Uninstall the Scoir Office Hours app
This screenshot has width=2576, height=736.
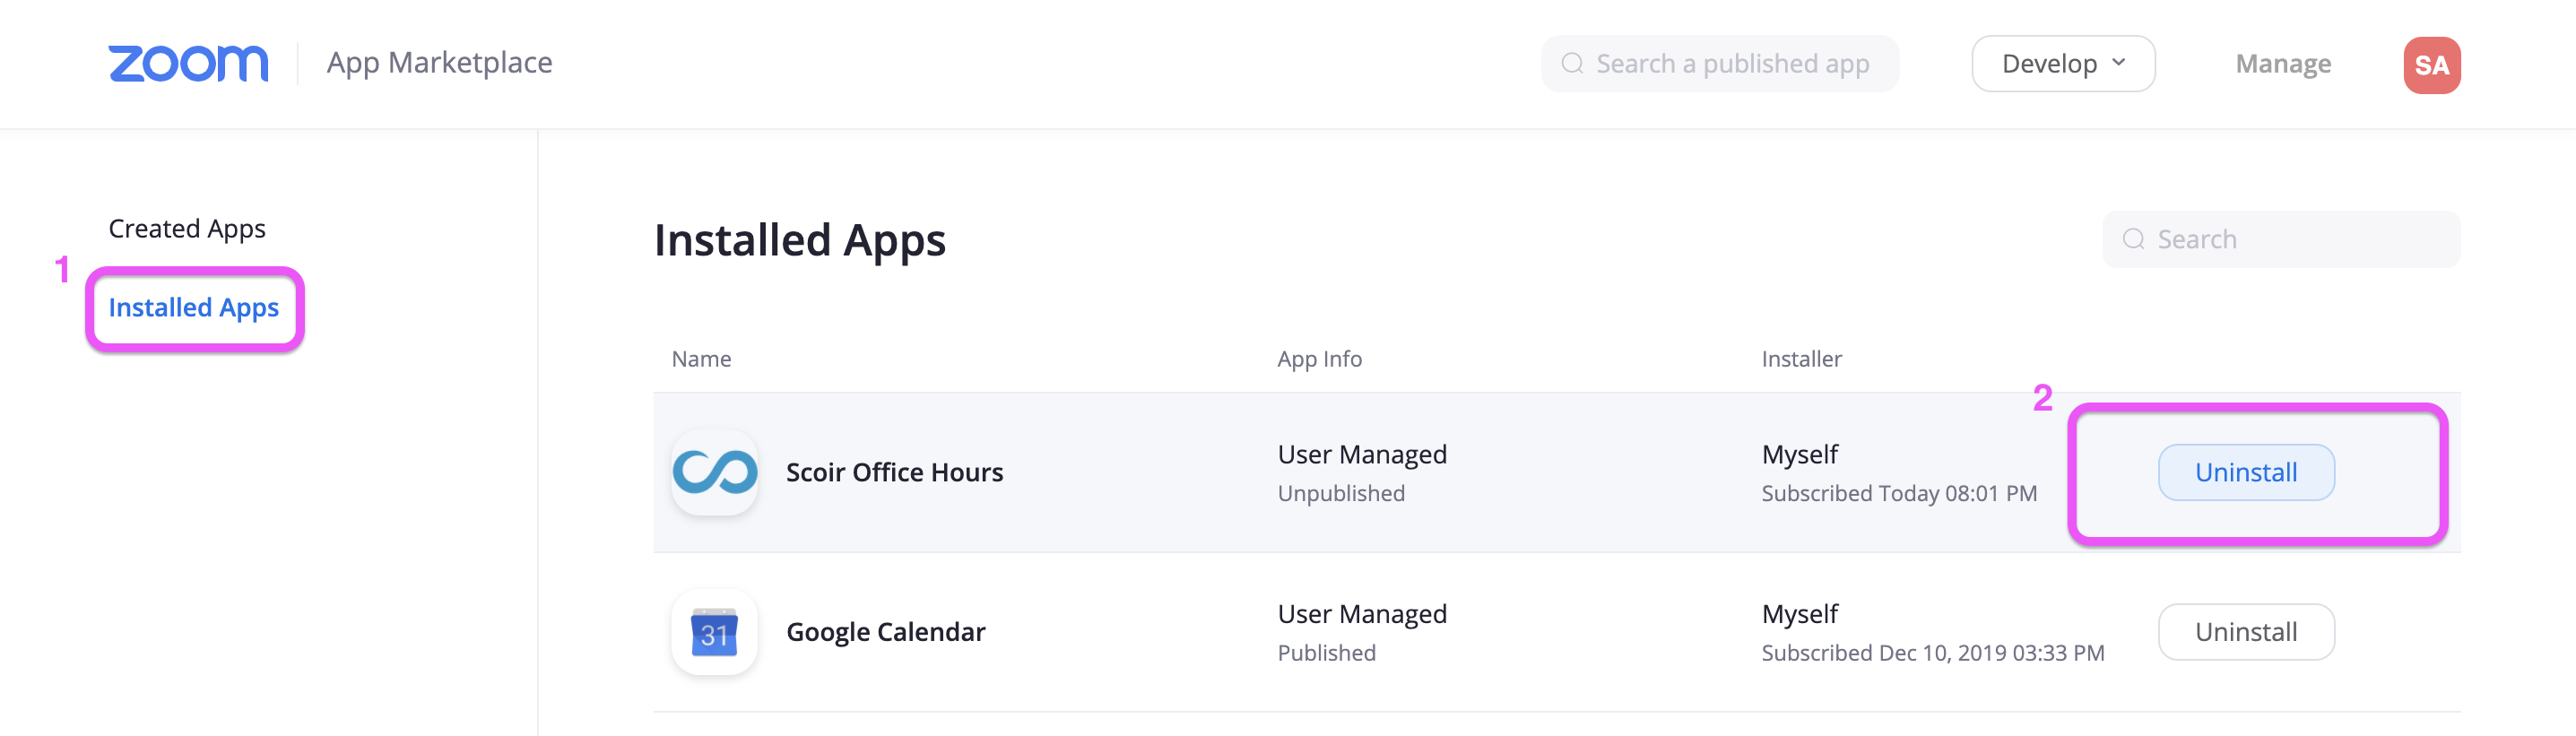[x=2246, y=472]
